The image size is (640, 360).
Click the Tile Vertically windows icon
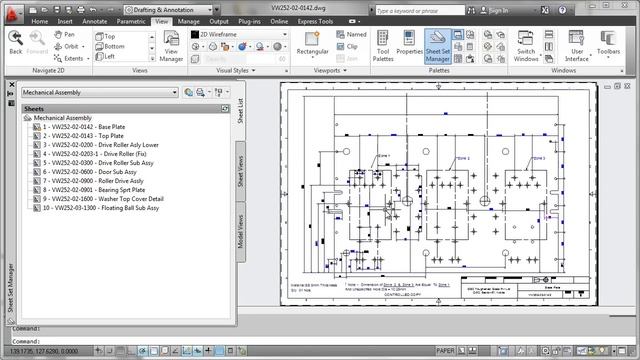pyautogui.click(x=549, y=47)
